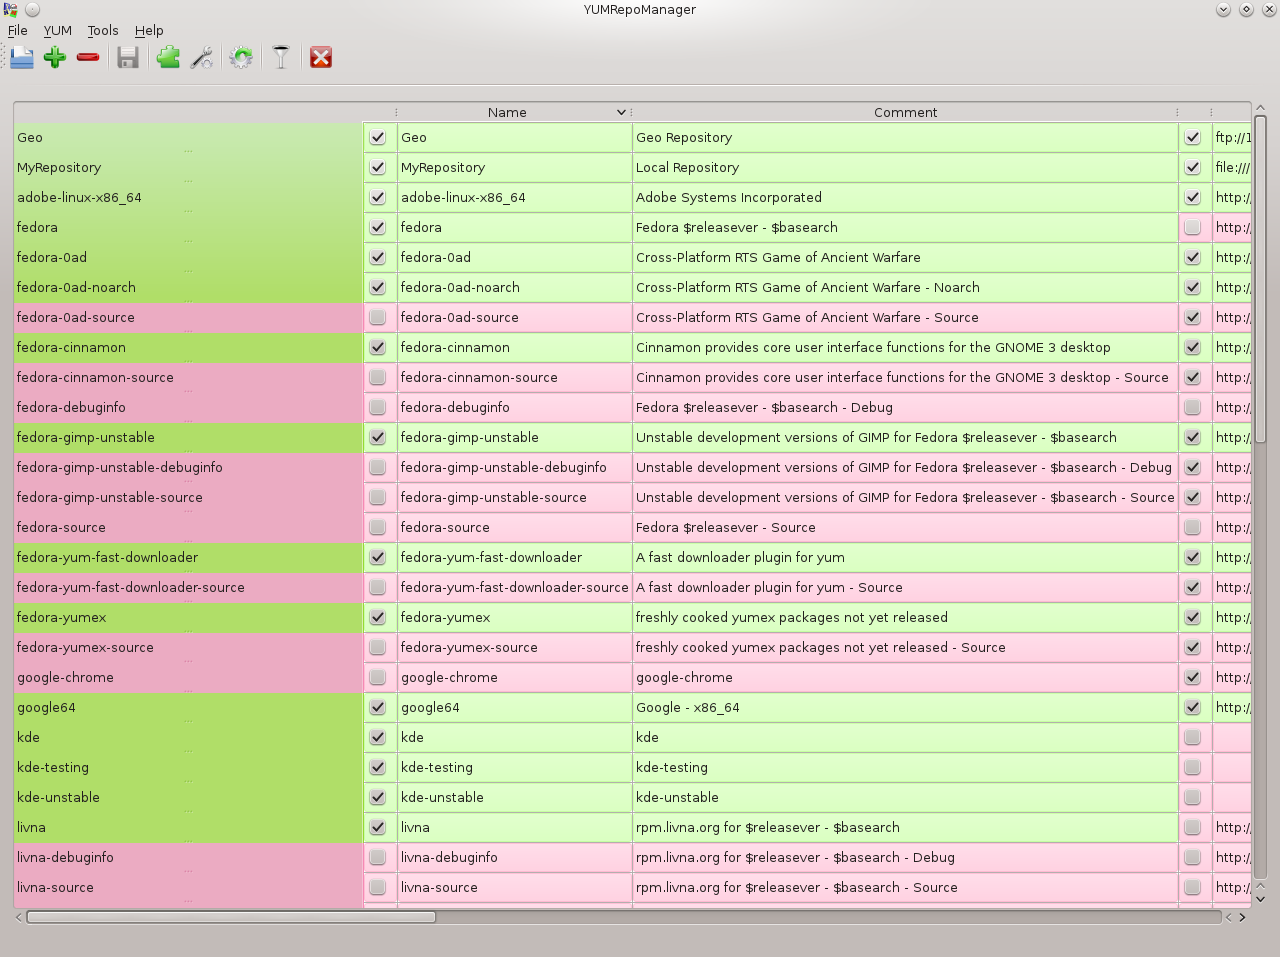Click the Comment column header
Image resolution: width=1280 pixels, height=957 pixels.
pyautogui.click(x=905, y=112)
